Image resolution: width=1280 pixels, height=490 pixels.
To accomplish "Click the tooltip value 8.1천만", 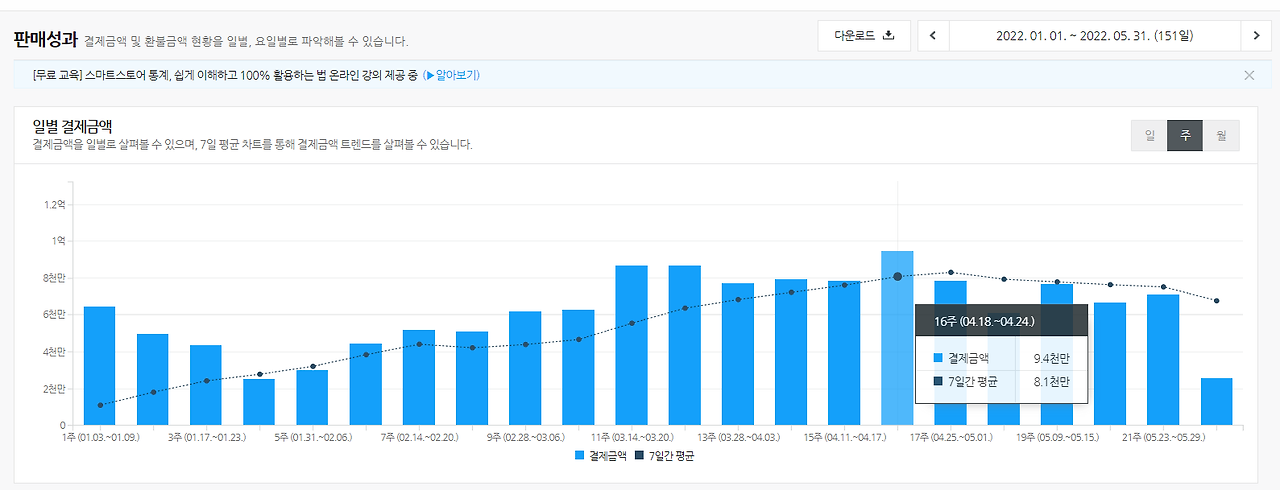I will point(1051,381).
